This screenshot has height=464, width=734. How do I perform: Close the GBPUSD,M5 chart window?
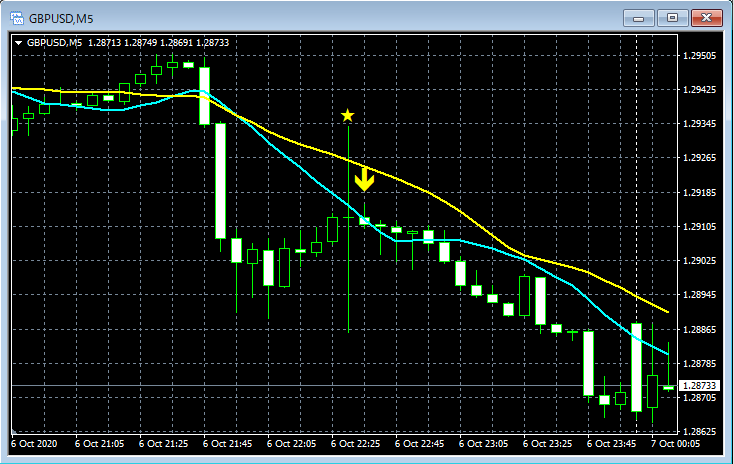pos(706,18)
